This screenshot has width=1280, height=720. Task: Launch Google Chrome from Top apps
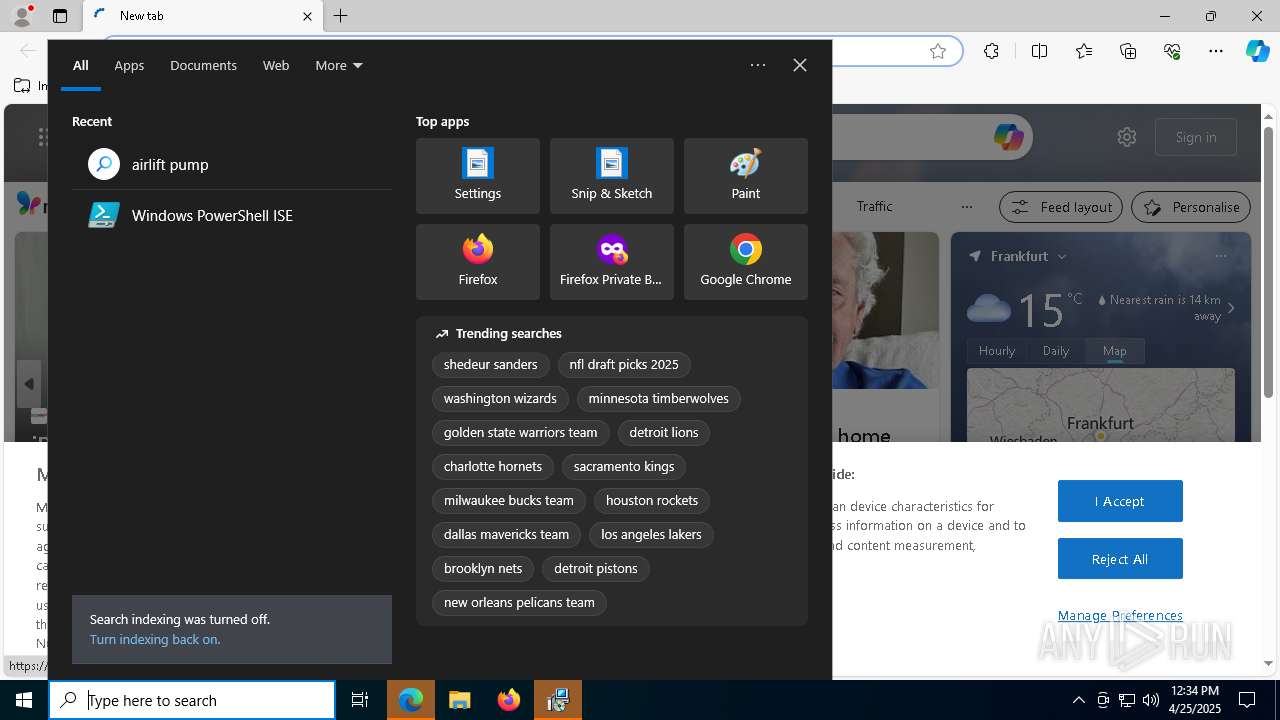coord(746,262)
